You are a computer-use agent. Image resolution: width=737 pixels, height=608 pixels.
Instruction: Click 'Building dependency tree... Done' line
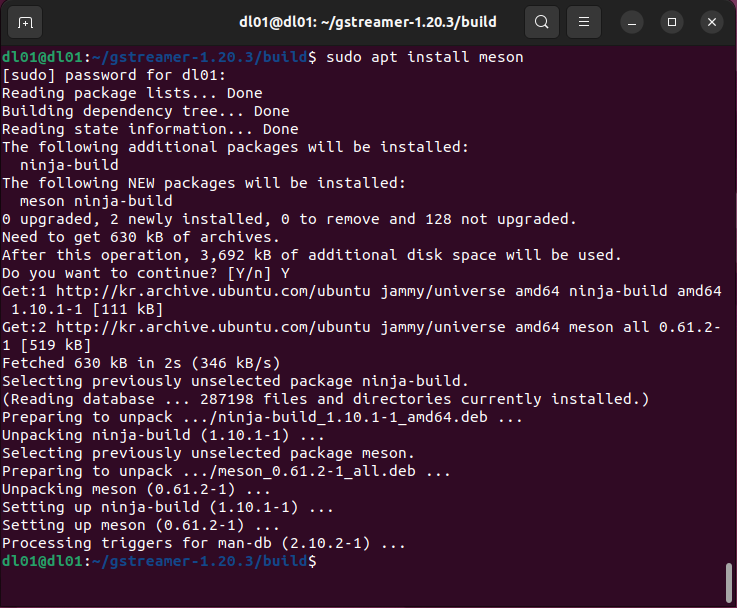point(146,111)
